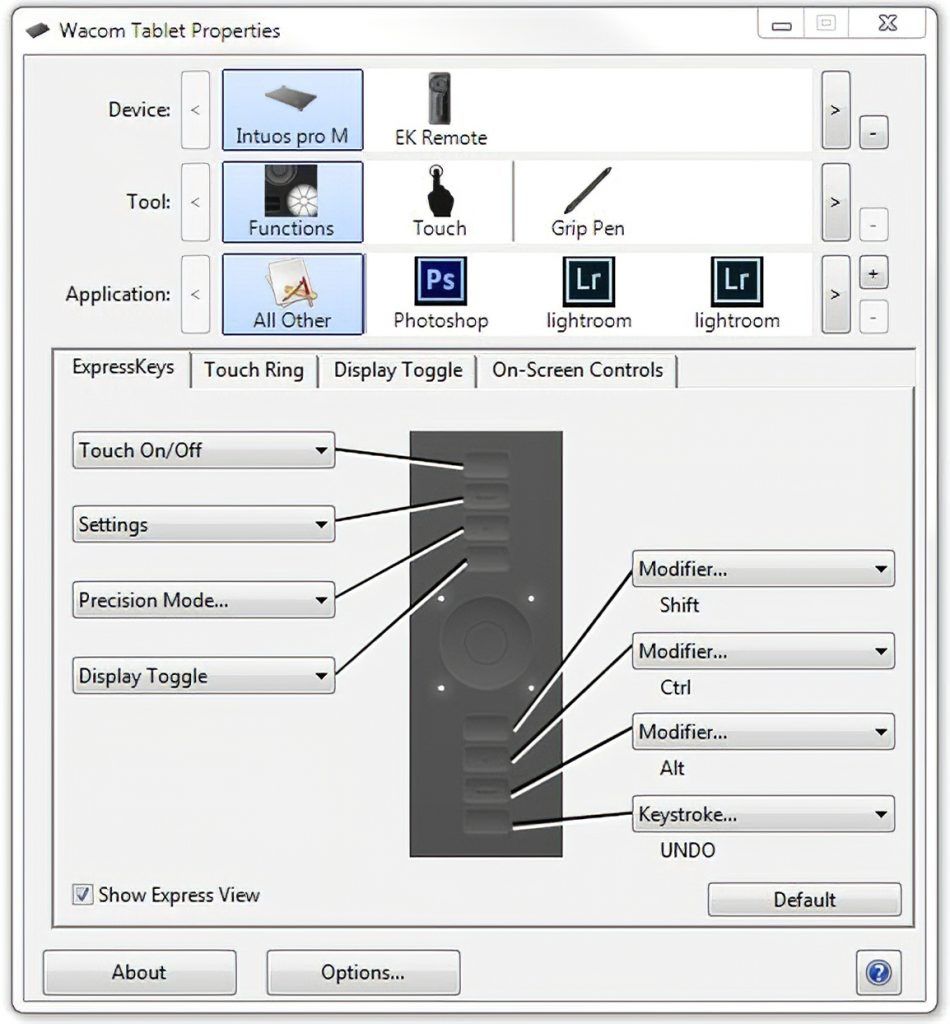Open the On-Screen Controls tab
Viewport: 950px width, 1024px height.
pos(577,370)
